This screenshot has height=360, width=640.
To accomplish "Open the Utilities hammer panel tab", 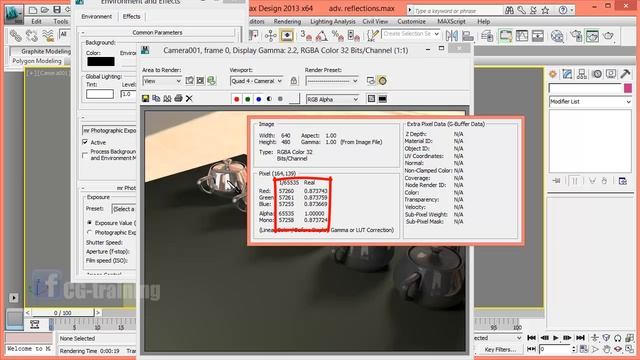I will (625, 74).
